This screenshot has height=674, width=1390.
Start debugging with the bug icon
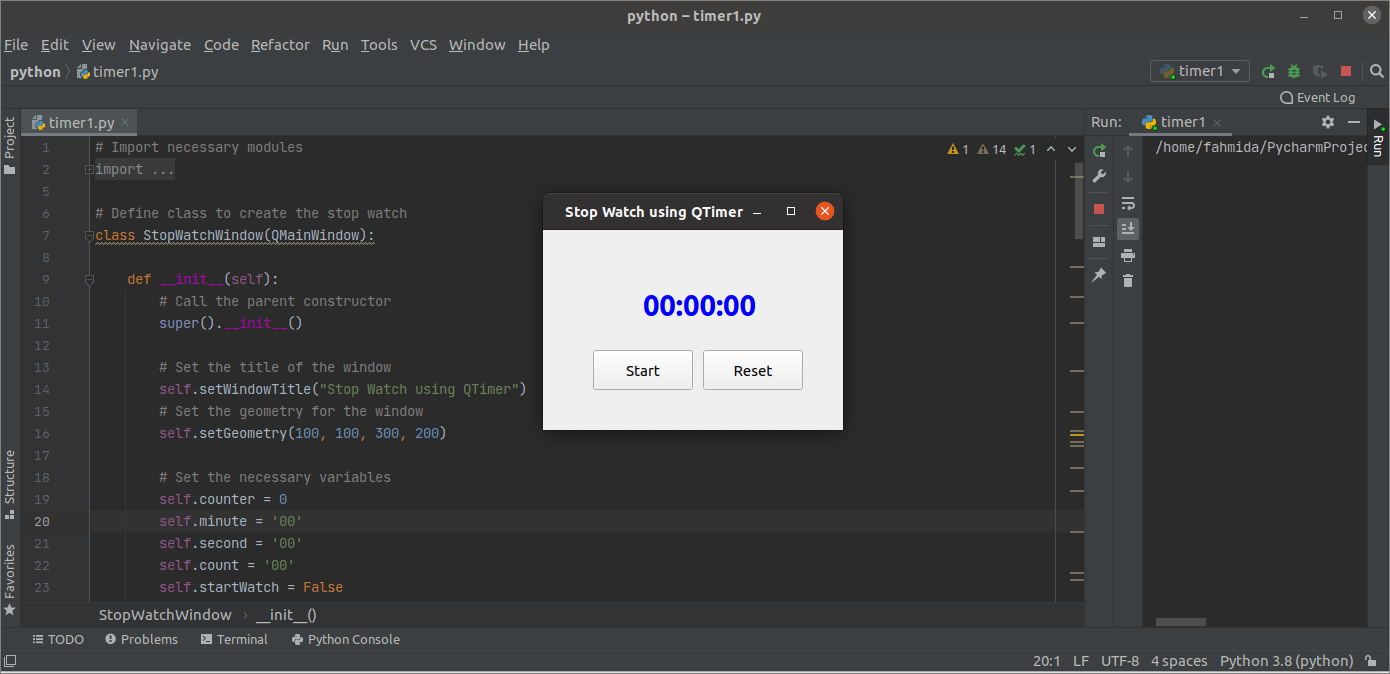coord(1293,71)
